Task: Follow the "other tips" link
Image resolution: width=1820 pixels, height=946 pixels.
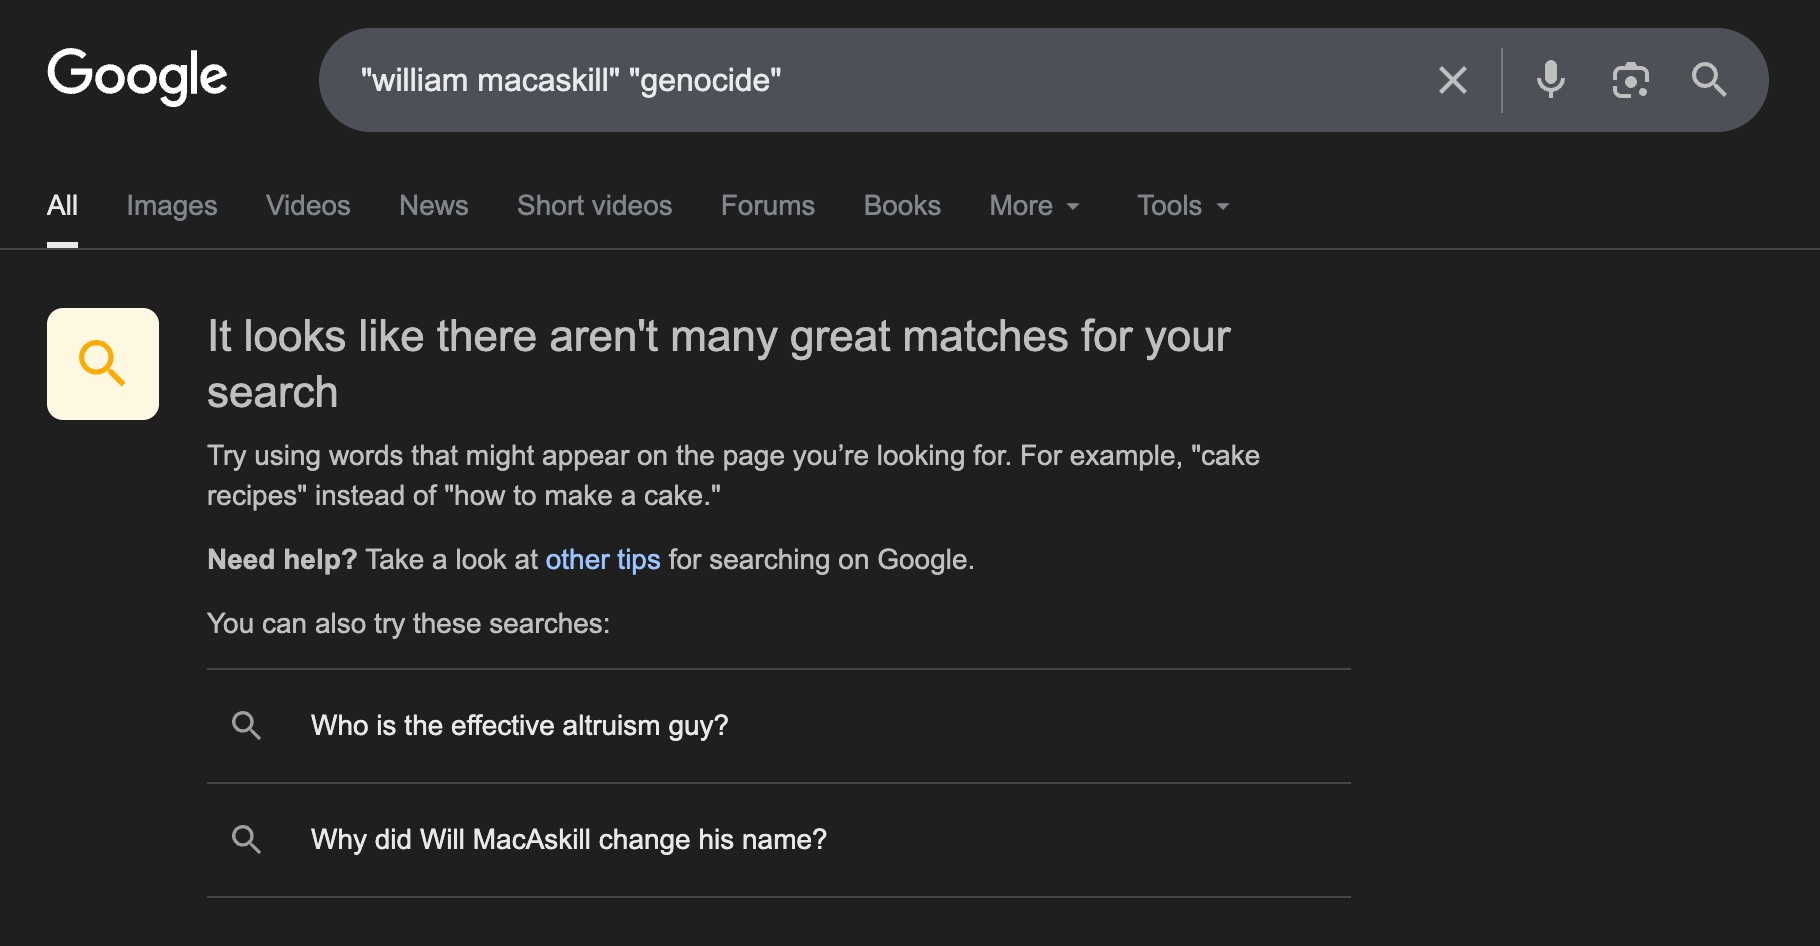Action: (x=603, y=560)
